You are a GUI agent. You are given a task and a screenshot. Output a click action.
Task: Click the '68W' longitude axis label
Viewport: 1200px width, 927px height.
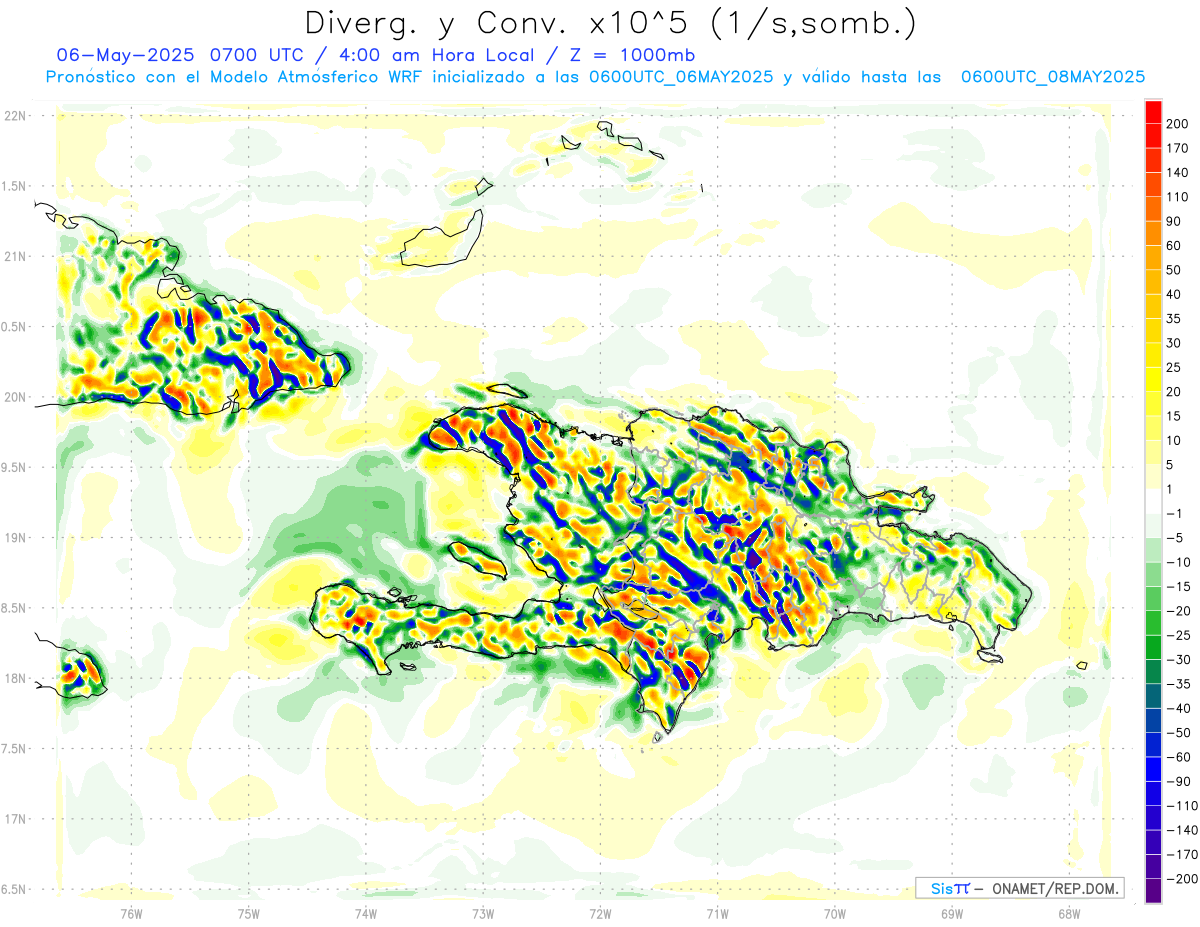(x=1069, y=913)
